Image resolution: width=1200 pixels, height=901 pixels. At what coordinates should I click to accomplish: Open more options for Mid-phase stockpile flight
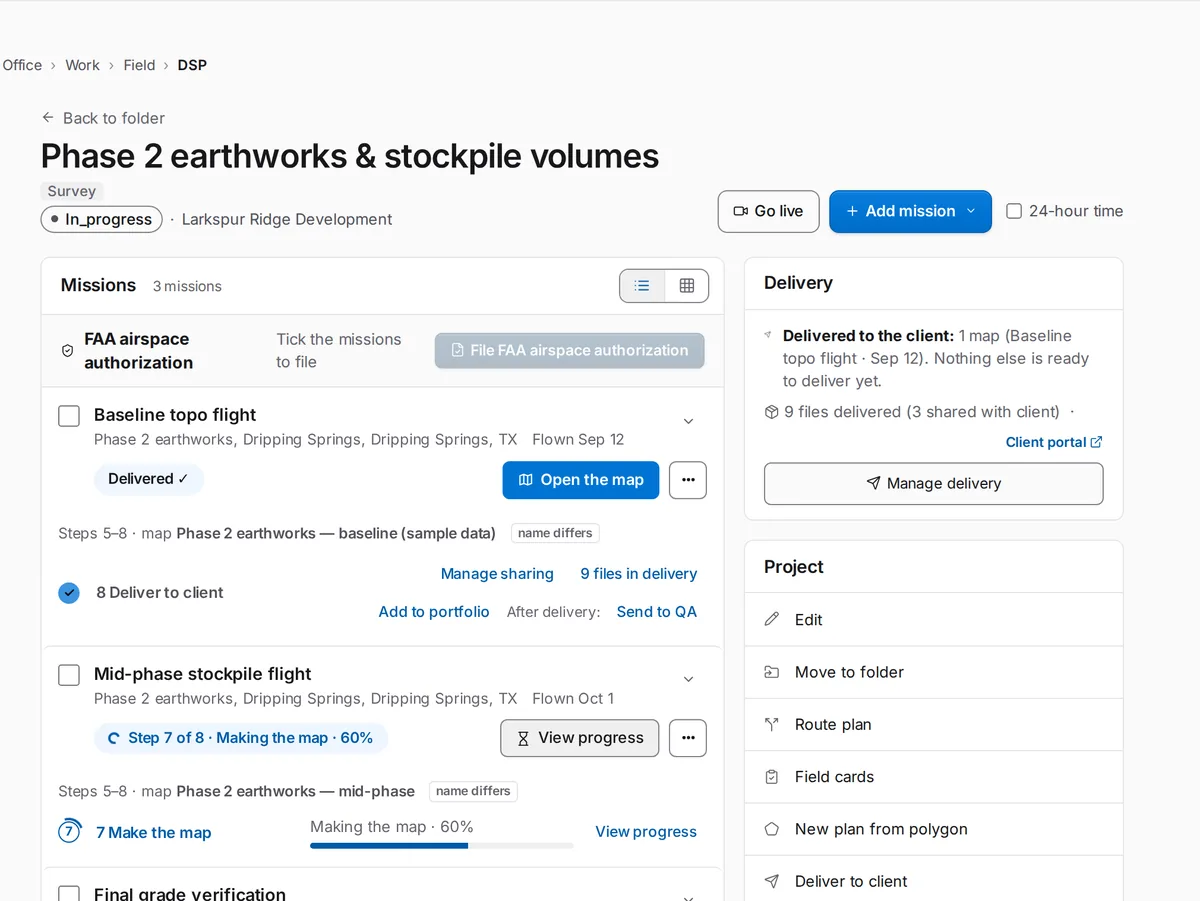(x=688, y=738)
